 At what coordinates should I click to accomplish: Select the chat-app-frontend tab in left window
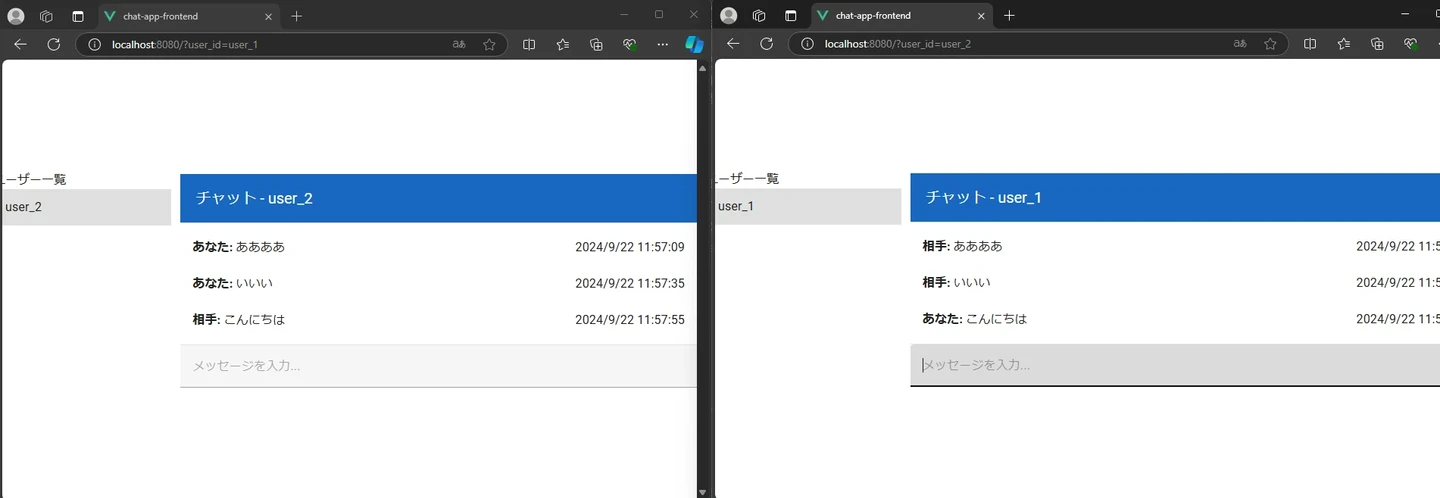point(190,16)
